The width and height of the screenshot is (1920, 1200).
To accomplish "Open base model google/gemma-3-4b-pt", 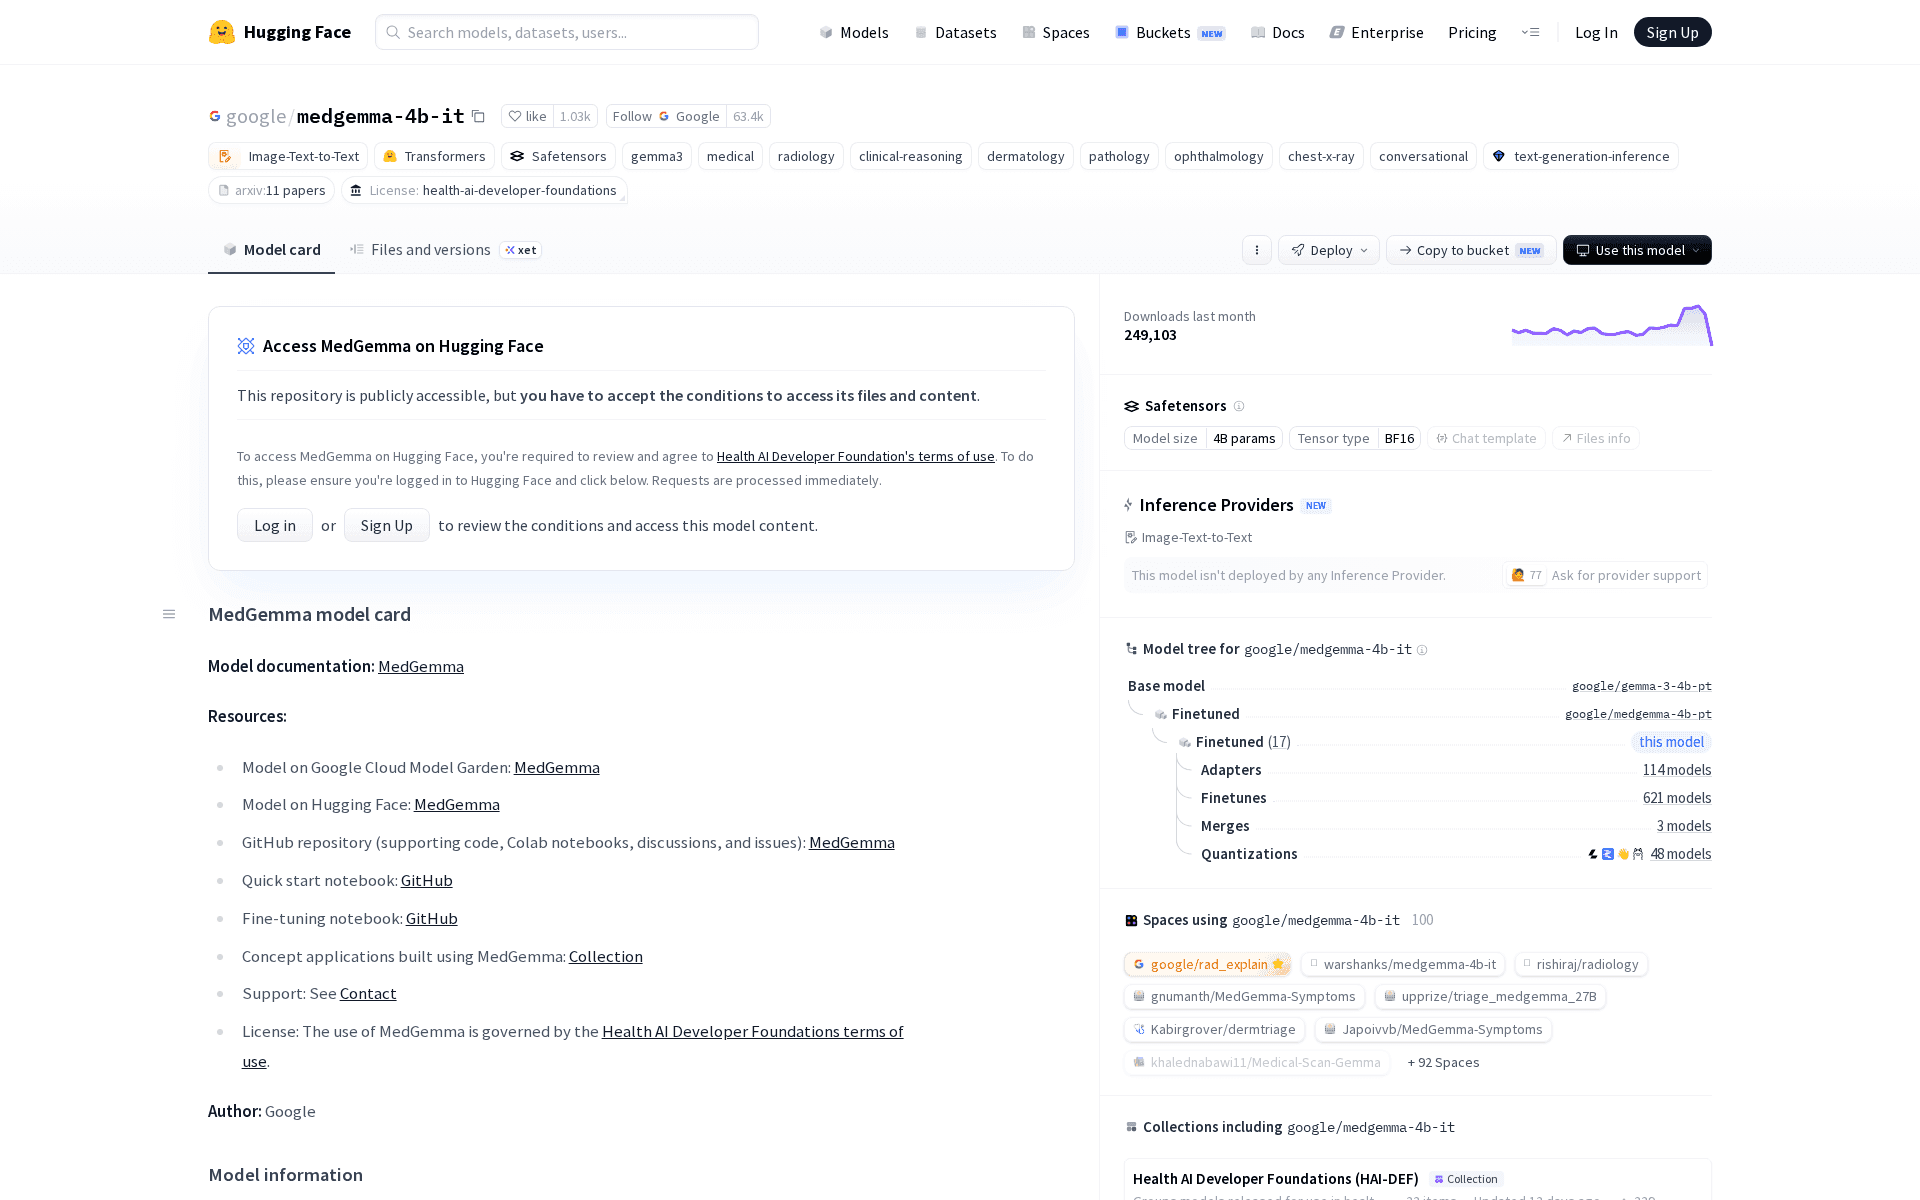I will [1642, 686].
